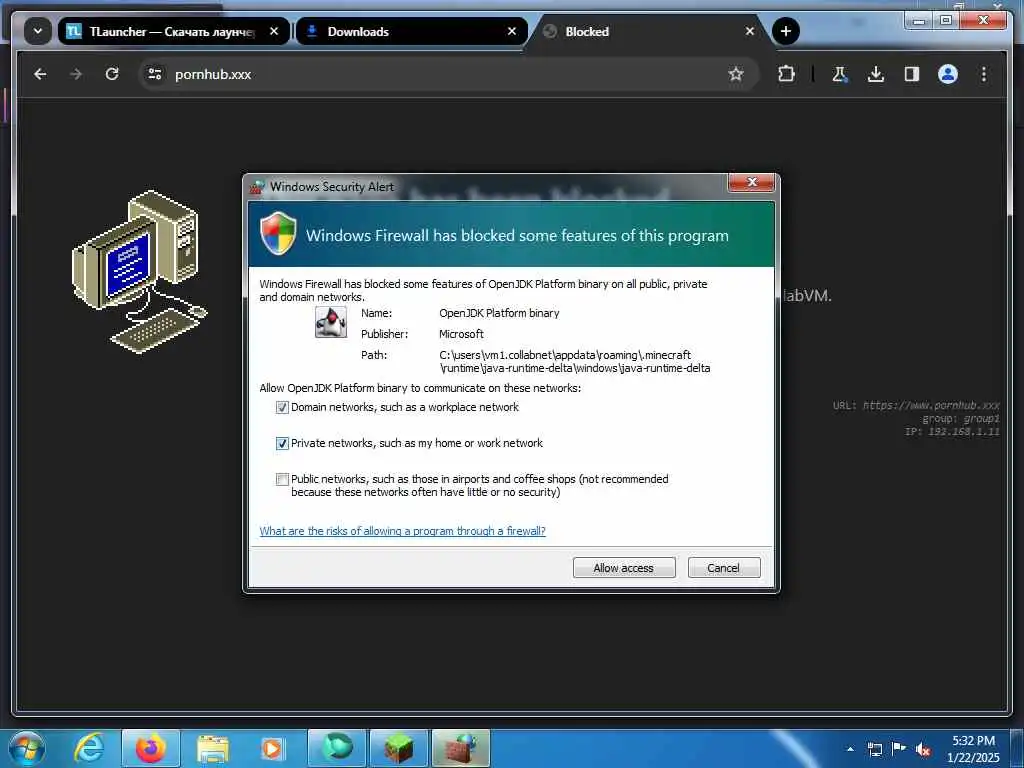1024x768 pixels.
Task: Click the retro computer image on blocked page
Action: 139,271
